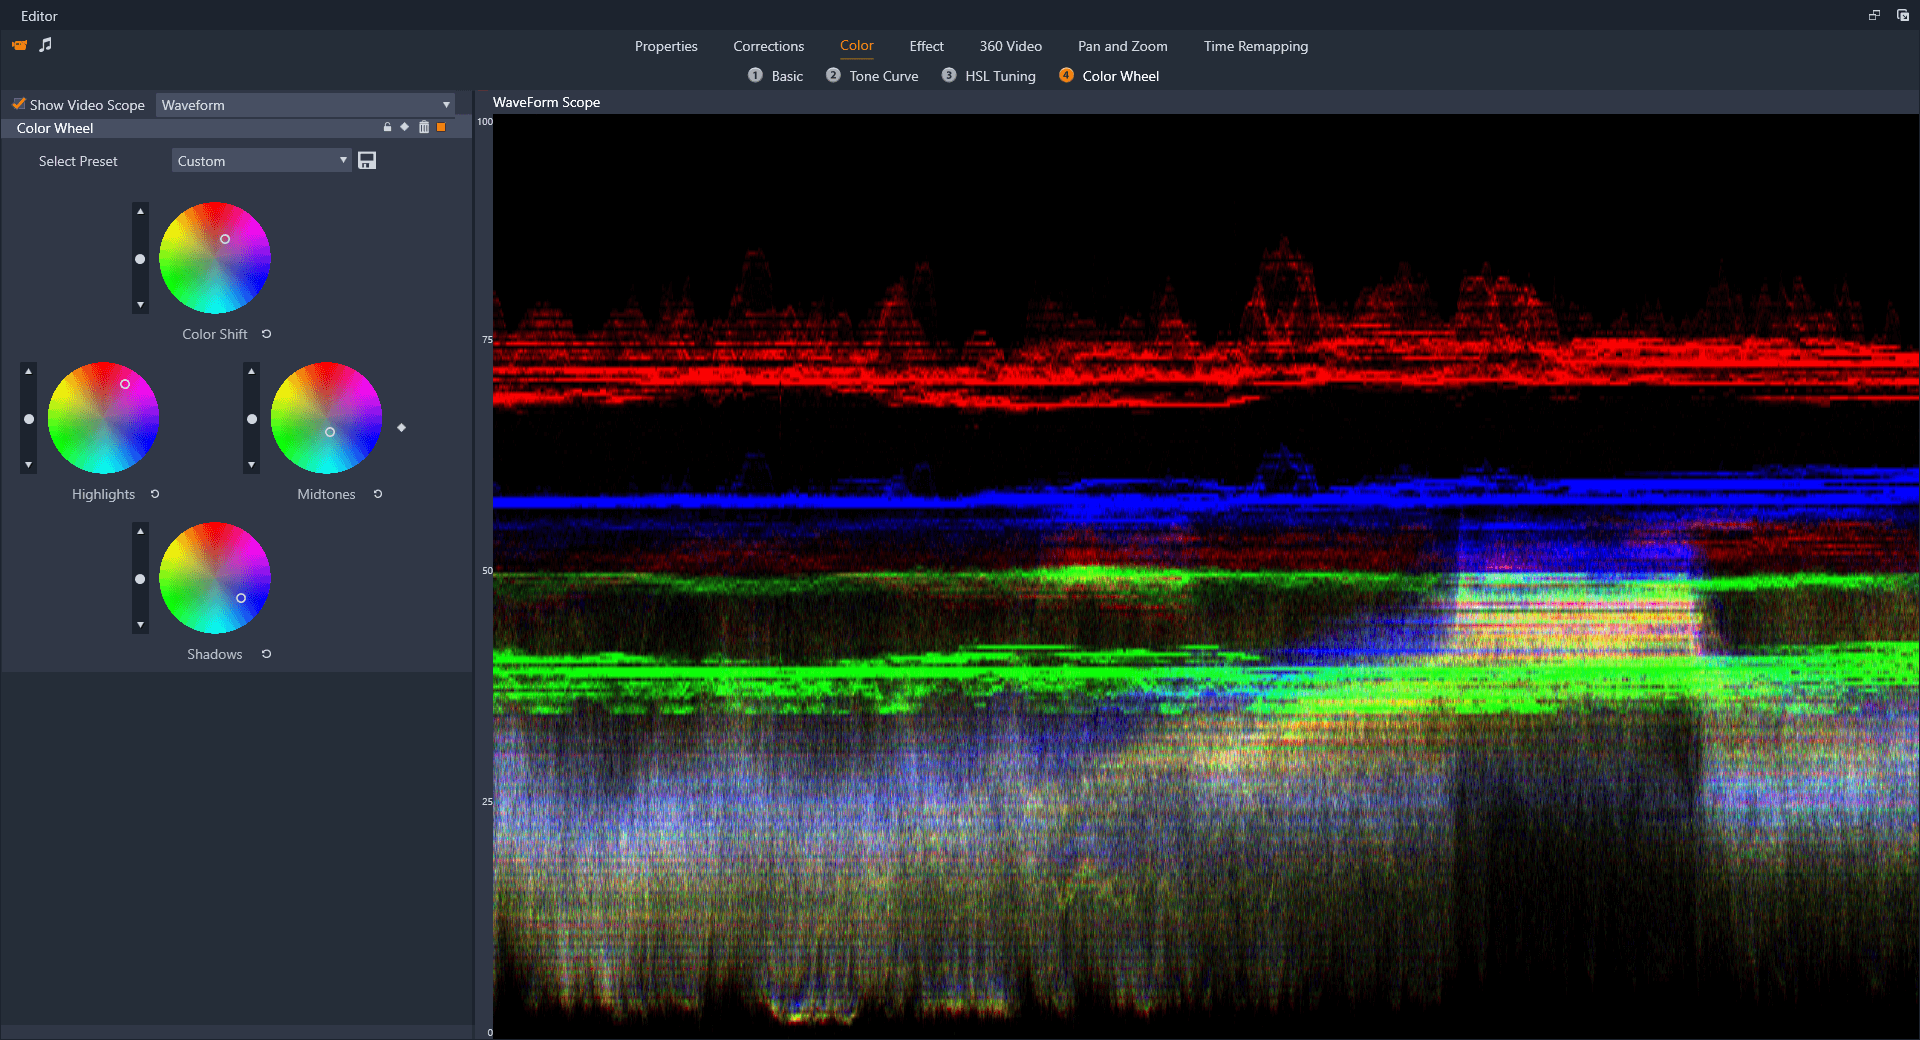The image size is (1920, 1040).
Task: Click the music note audio icon
Action: 45,45
